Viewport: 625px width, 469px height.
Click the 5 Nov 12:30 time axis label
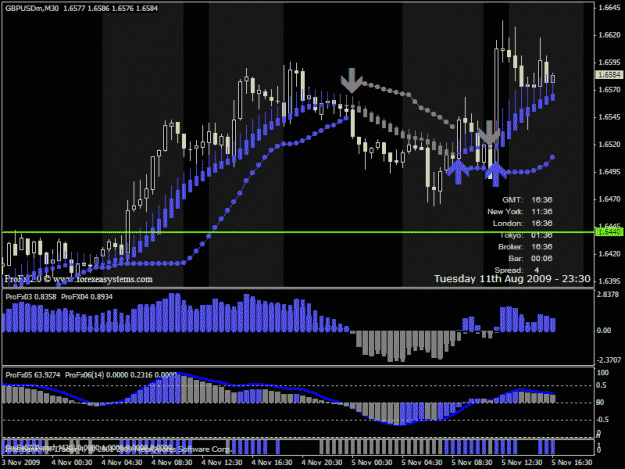[522, 463]
